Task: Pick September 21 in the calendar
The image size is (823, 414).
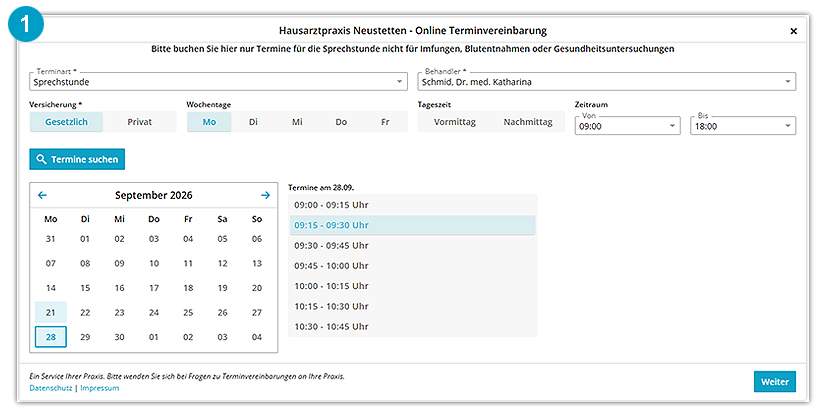Action: 51,312
